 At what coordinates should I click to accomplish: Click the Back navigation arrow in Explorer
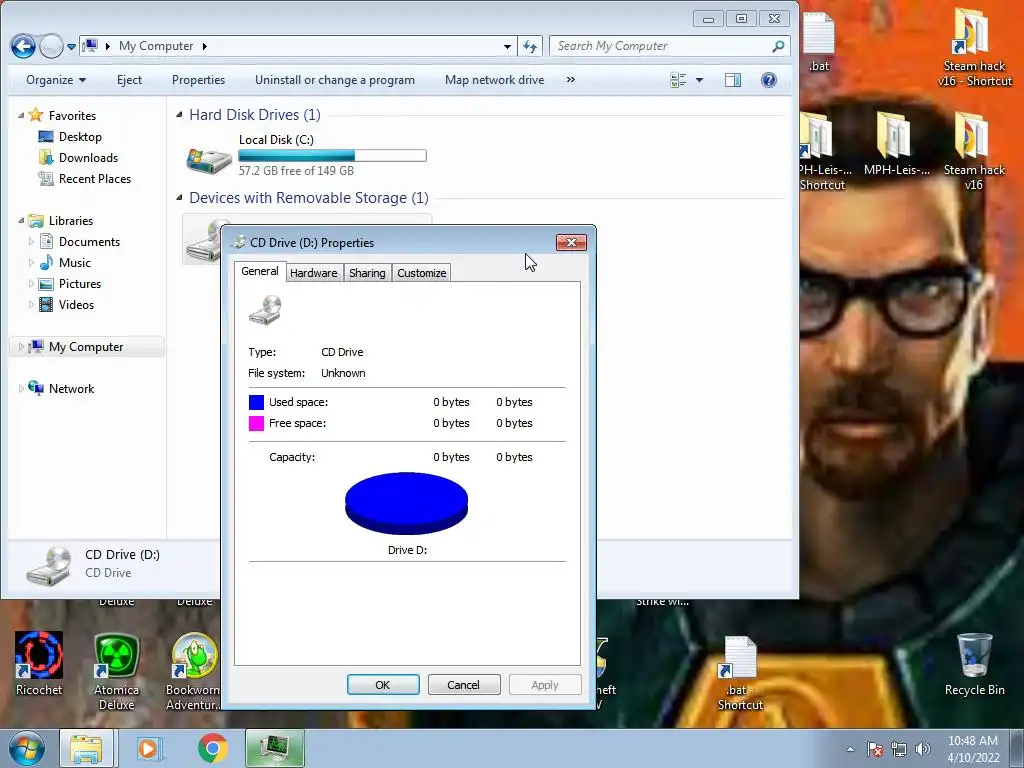coord(23,46)
